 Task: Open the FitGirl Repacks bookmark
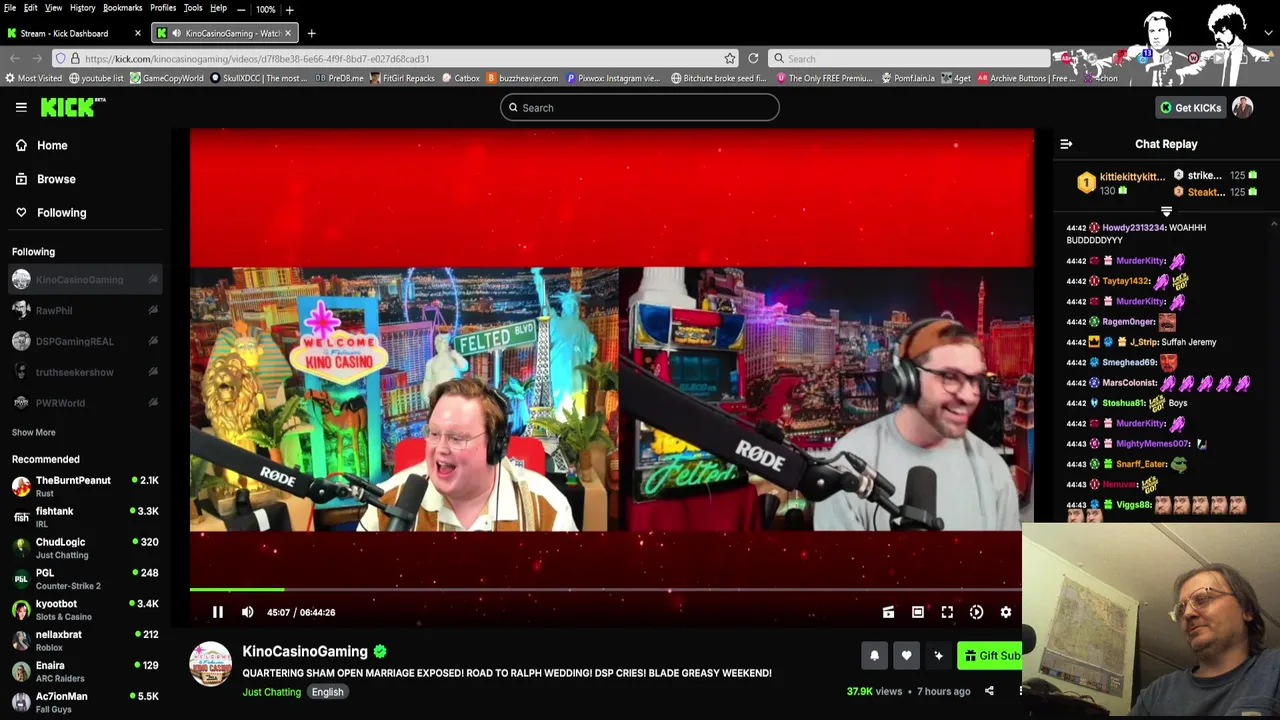pyautogui.click(x=402, y=78)
